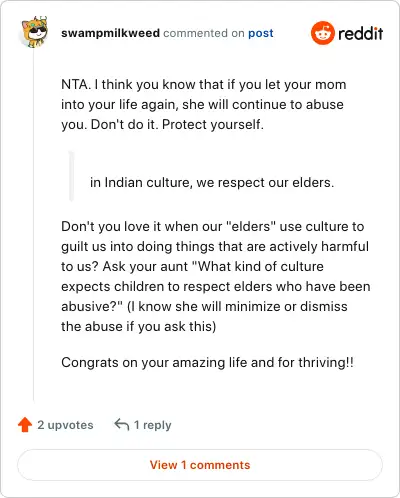Click the Reddit snoo logo icon
The height and width of the screenshot is (498, 400).
322,33
